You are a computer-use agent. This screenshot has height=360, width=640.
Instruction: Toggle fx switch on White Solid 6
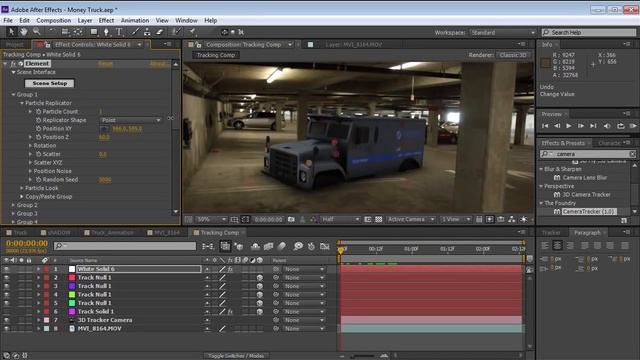(230, 269)
